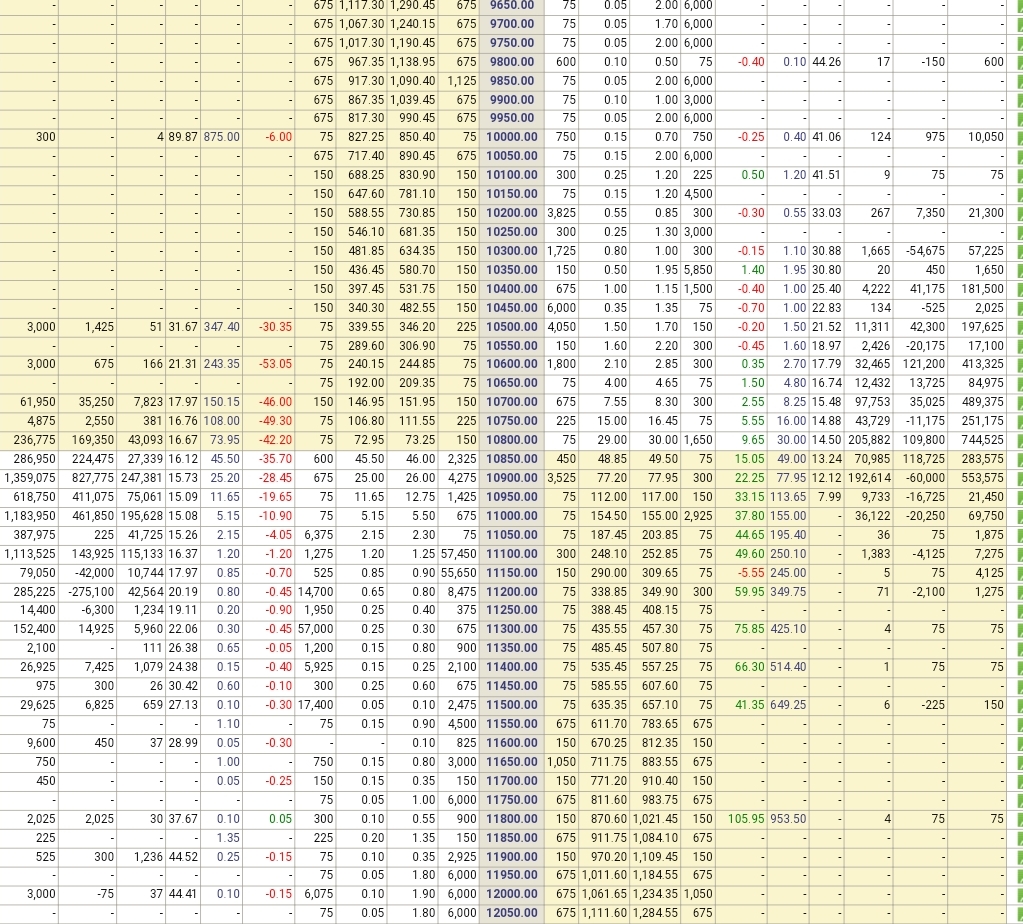Select strike price 11800.00
The height and width of the screenshot is (924, 1023).
tap(512, 819)
